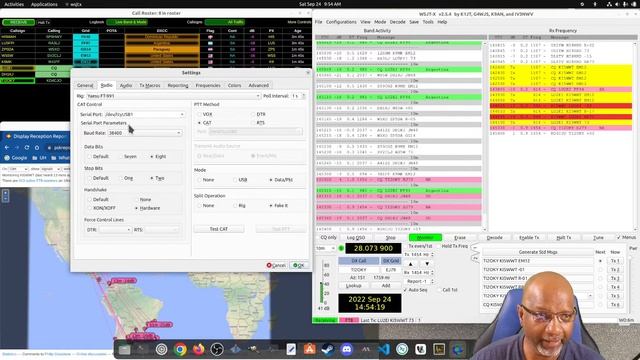Close the Settings dialog window

(308, 73)
